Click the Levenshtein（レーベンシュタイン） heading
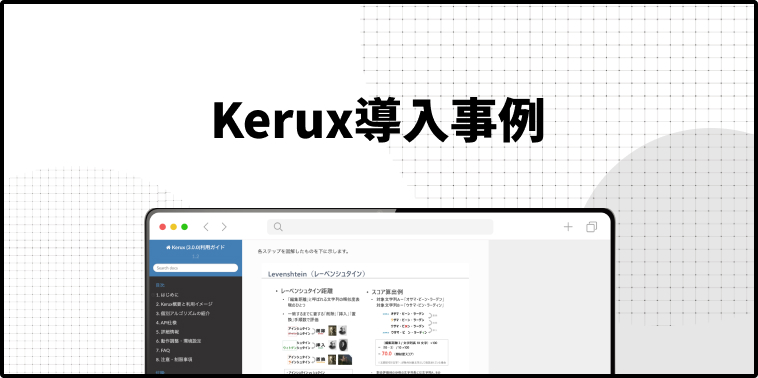This screenshot has width=758, height=378. (x=317, y=274)
